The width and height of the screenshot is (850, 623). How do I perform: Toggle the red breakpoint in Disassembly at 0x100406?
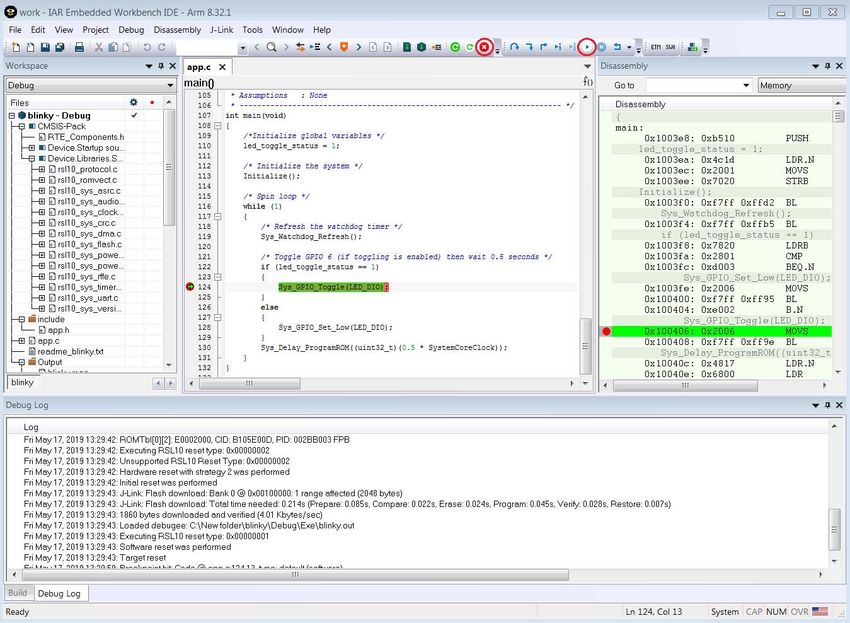(x=606, y=331)
